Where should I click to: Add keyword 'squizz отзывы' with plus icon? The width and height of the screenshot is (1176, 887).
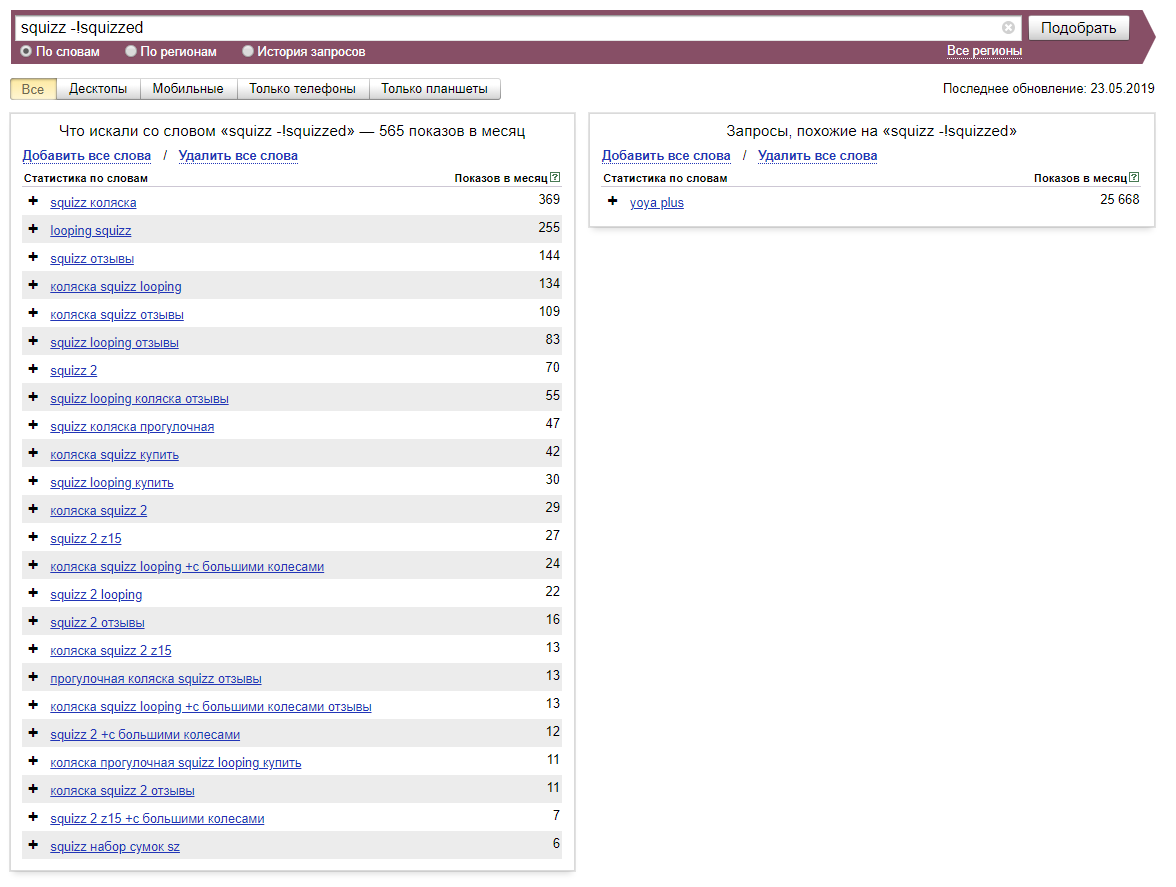(x=33, y=257)
